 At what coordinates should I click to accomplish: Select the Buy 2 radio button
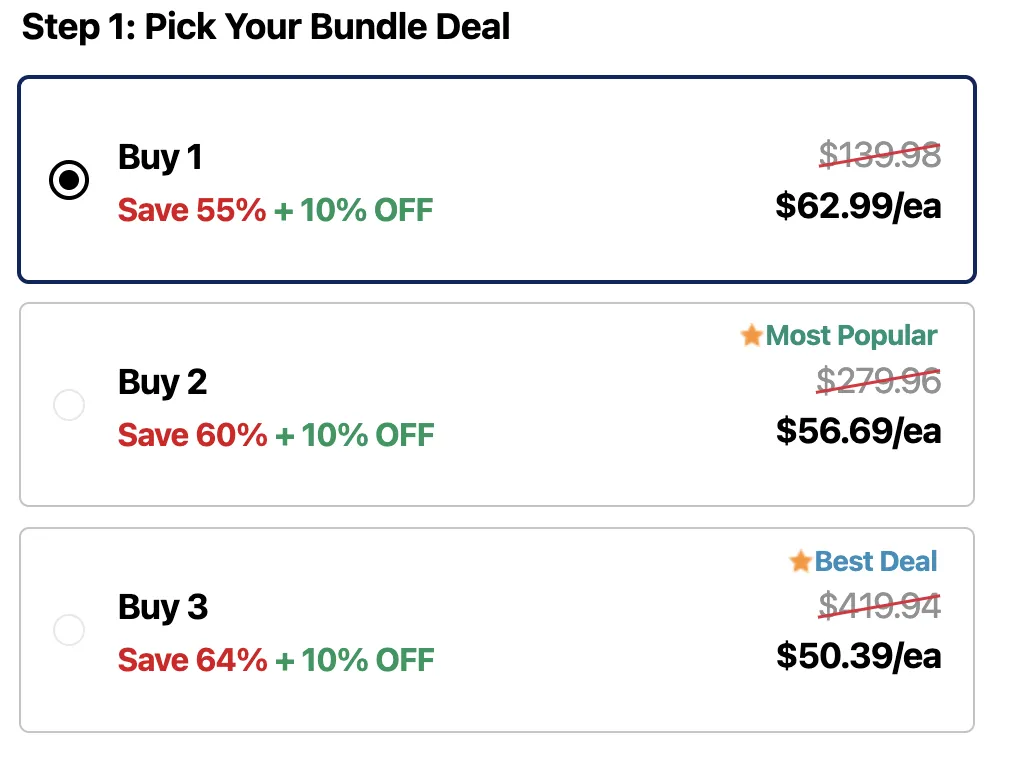[69, 405]
